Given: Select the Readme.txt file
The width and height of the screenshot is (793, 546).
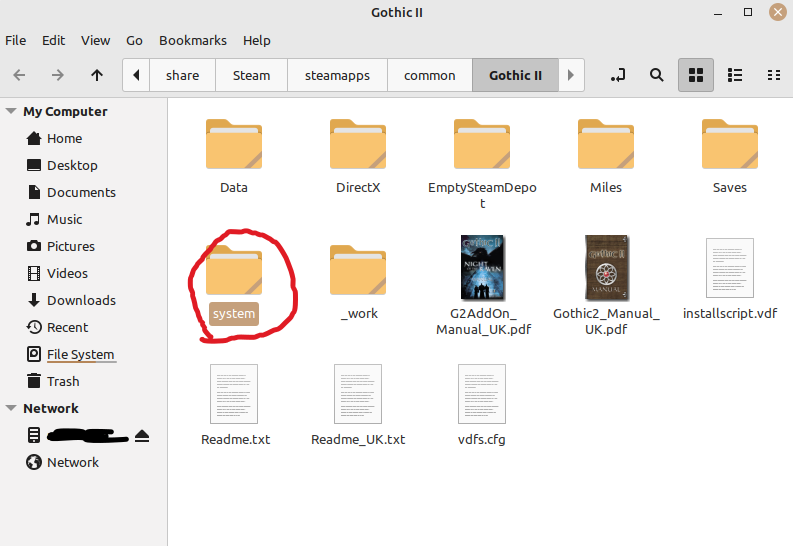Looking at the screenshot, I should tap(234, 405).
